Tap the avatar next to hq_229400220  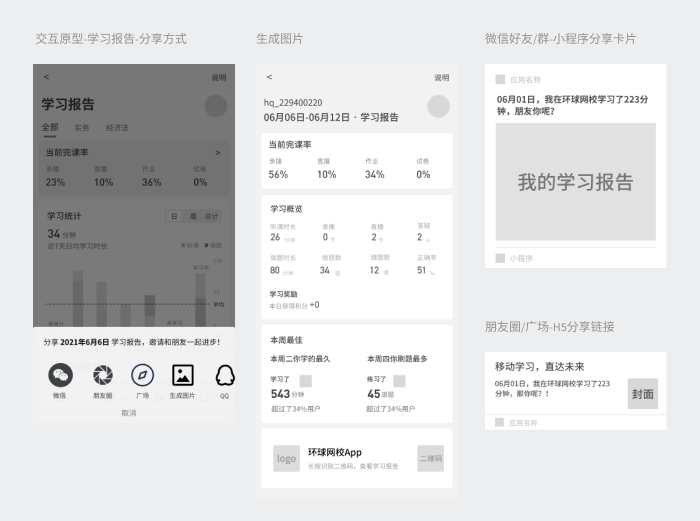click(438, 106)
